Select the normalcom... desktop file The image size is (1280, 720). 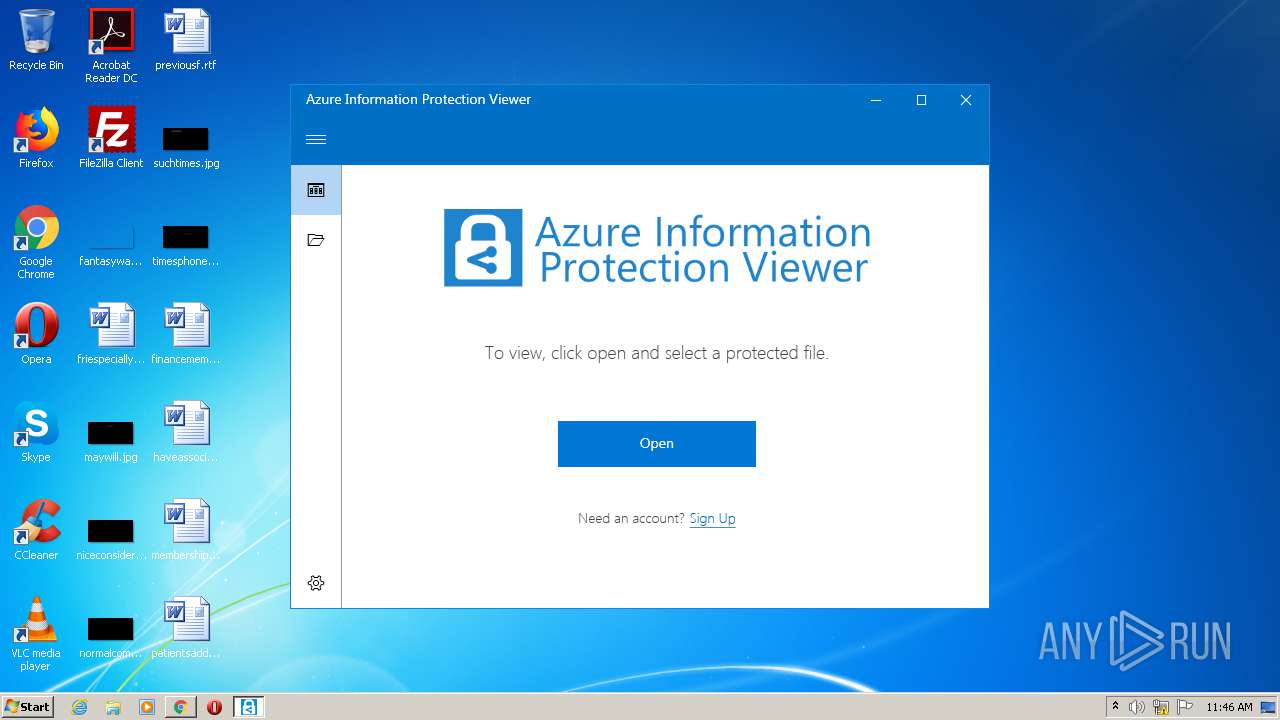tap(111, 637)
